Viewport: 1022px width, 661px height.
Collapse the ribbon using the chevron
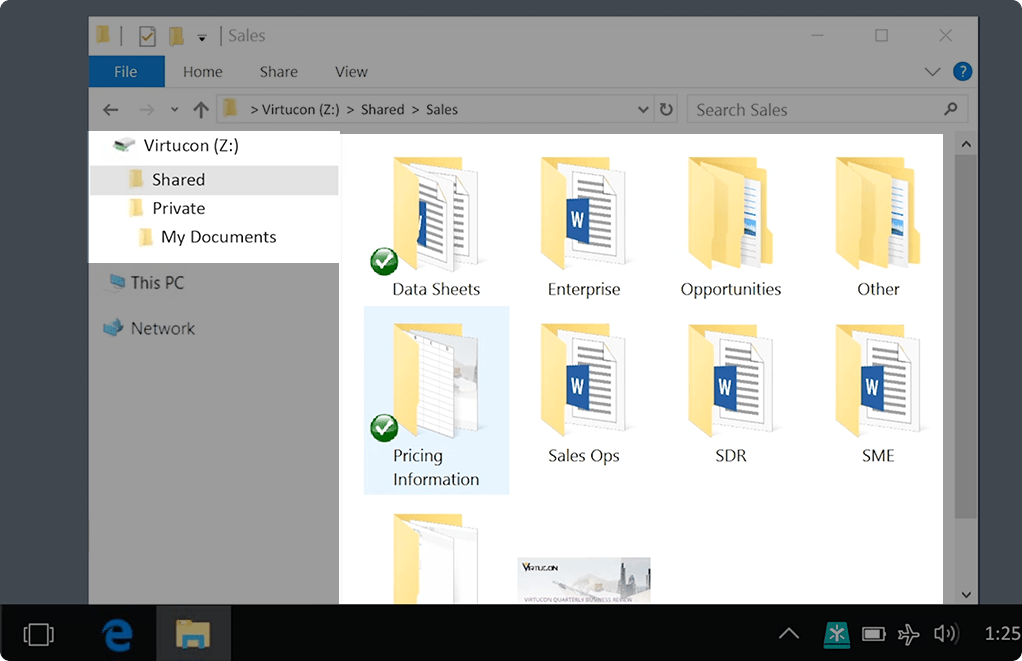tap(933, 71)
